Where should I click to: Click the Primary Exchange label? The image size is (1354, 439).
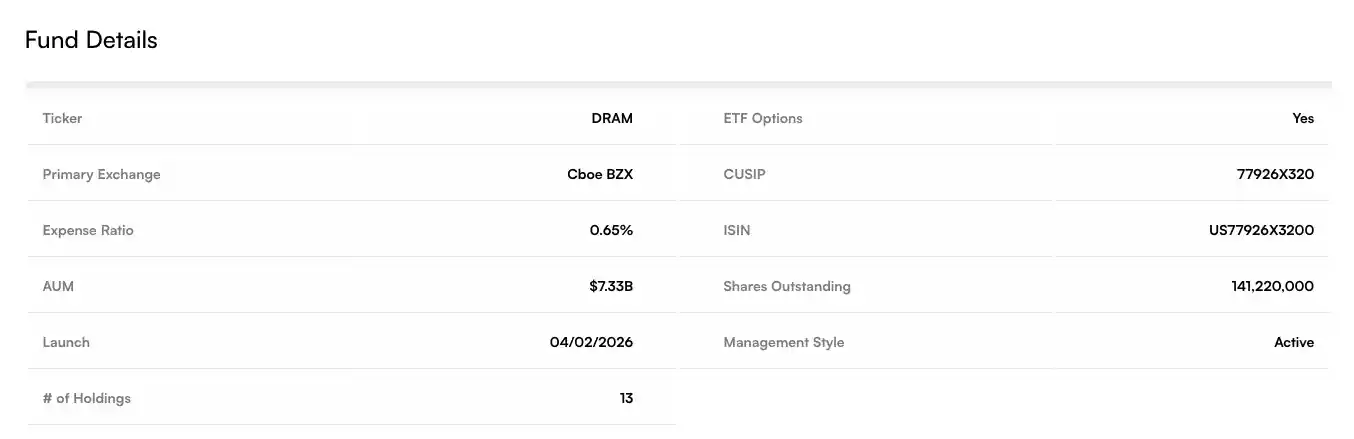click(101, 174)
